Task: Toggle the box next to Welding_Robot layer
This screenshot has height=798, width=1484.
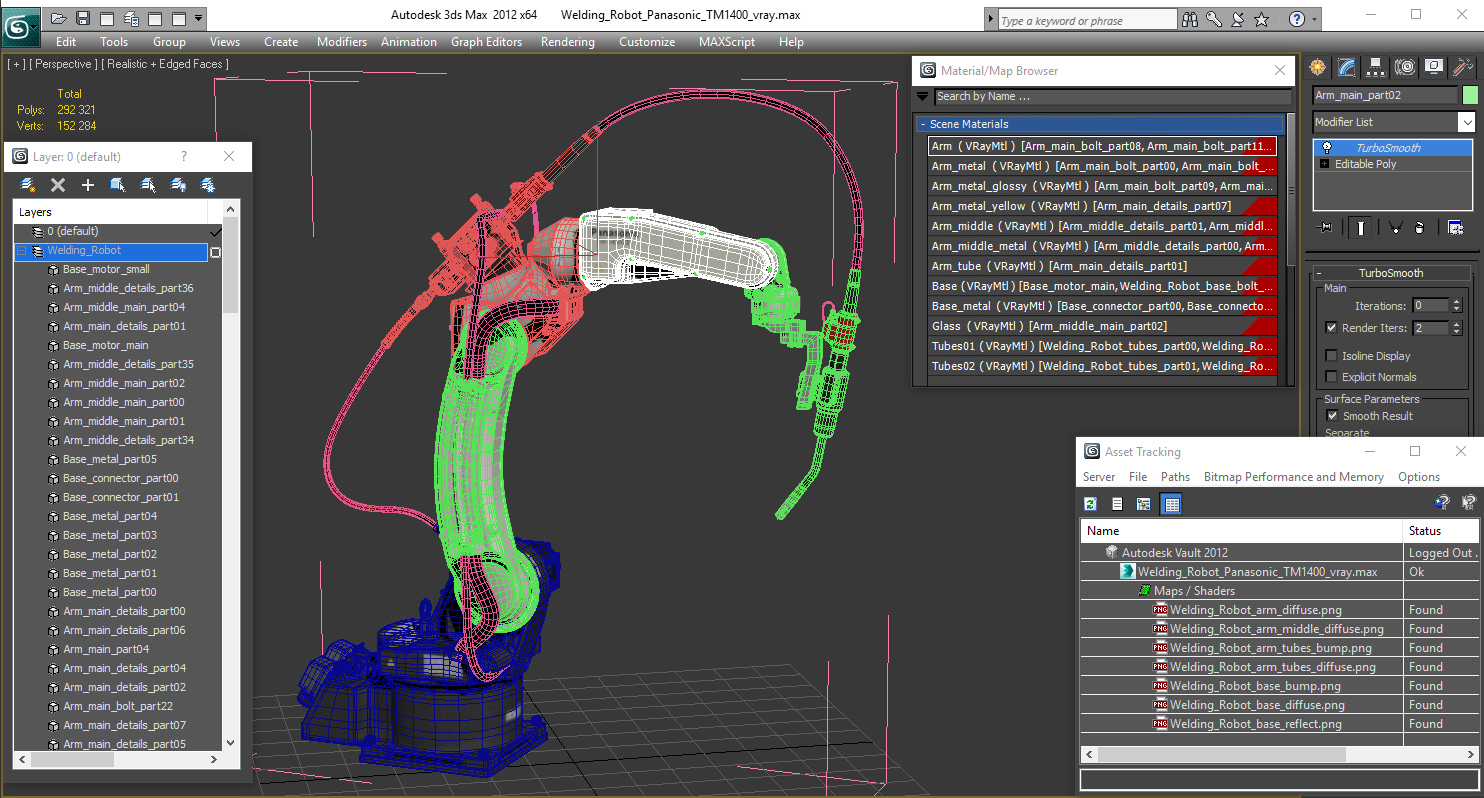Action: [x=214, y=252]
